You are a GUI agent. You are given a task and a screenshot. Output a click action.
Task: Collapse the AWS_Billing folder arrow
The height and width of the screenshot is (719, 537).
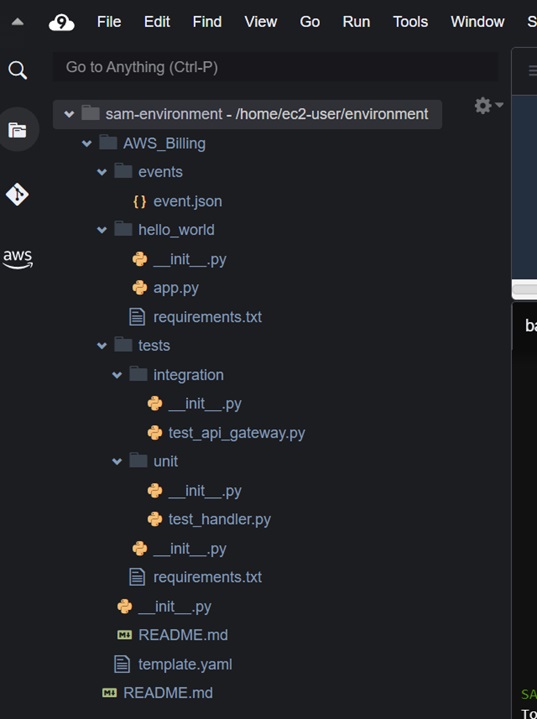[x=87, y=144]
